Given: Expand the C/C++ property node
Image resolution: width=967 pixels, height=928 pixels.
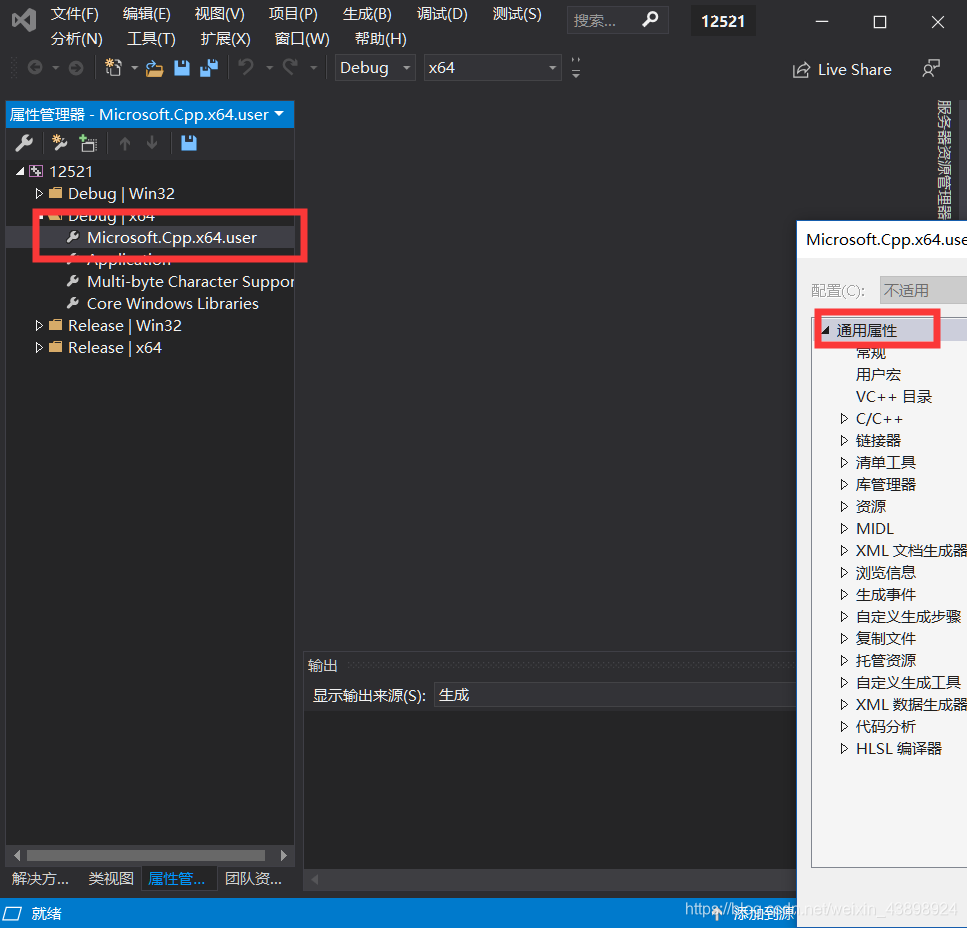Looking at the screenshot, I should 844,419.
